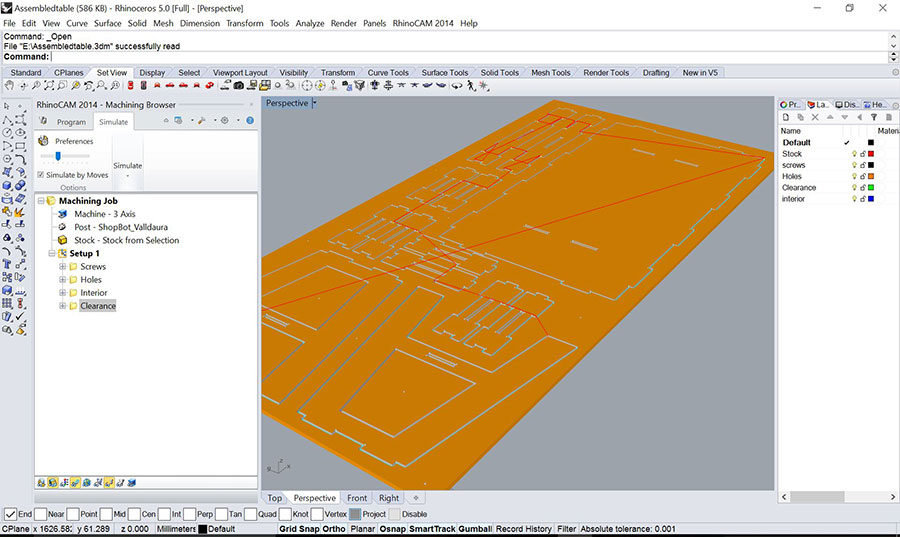This screenshot has width=900, height=537.
Task: Click the array grid tool in sidebar
Action: (x=7, y=303)
